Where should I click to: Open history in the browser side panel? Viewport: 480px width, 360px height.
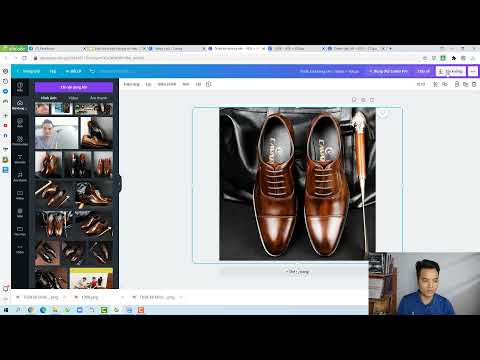(x=5, y=81)
